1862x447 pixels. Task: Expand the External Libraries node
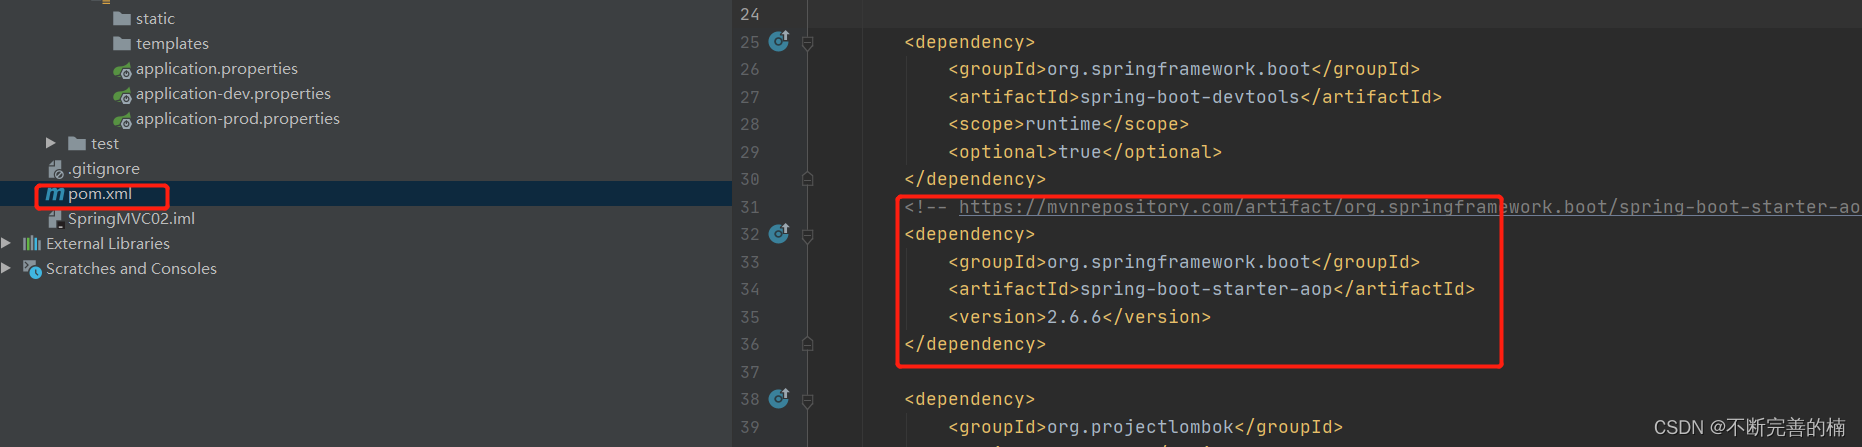(x=6, y=243)
